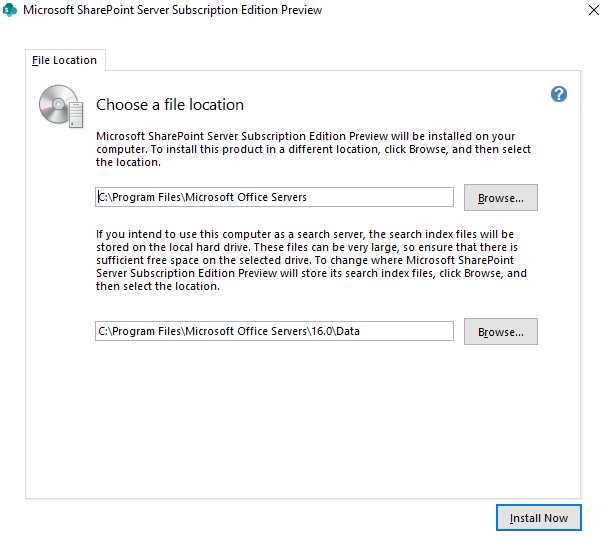Place cursor in the C:\Program Files\Microsoft Office Servers box

(x=274, y=198)
